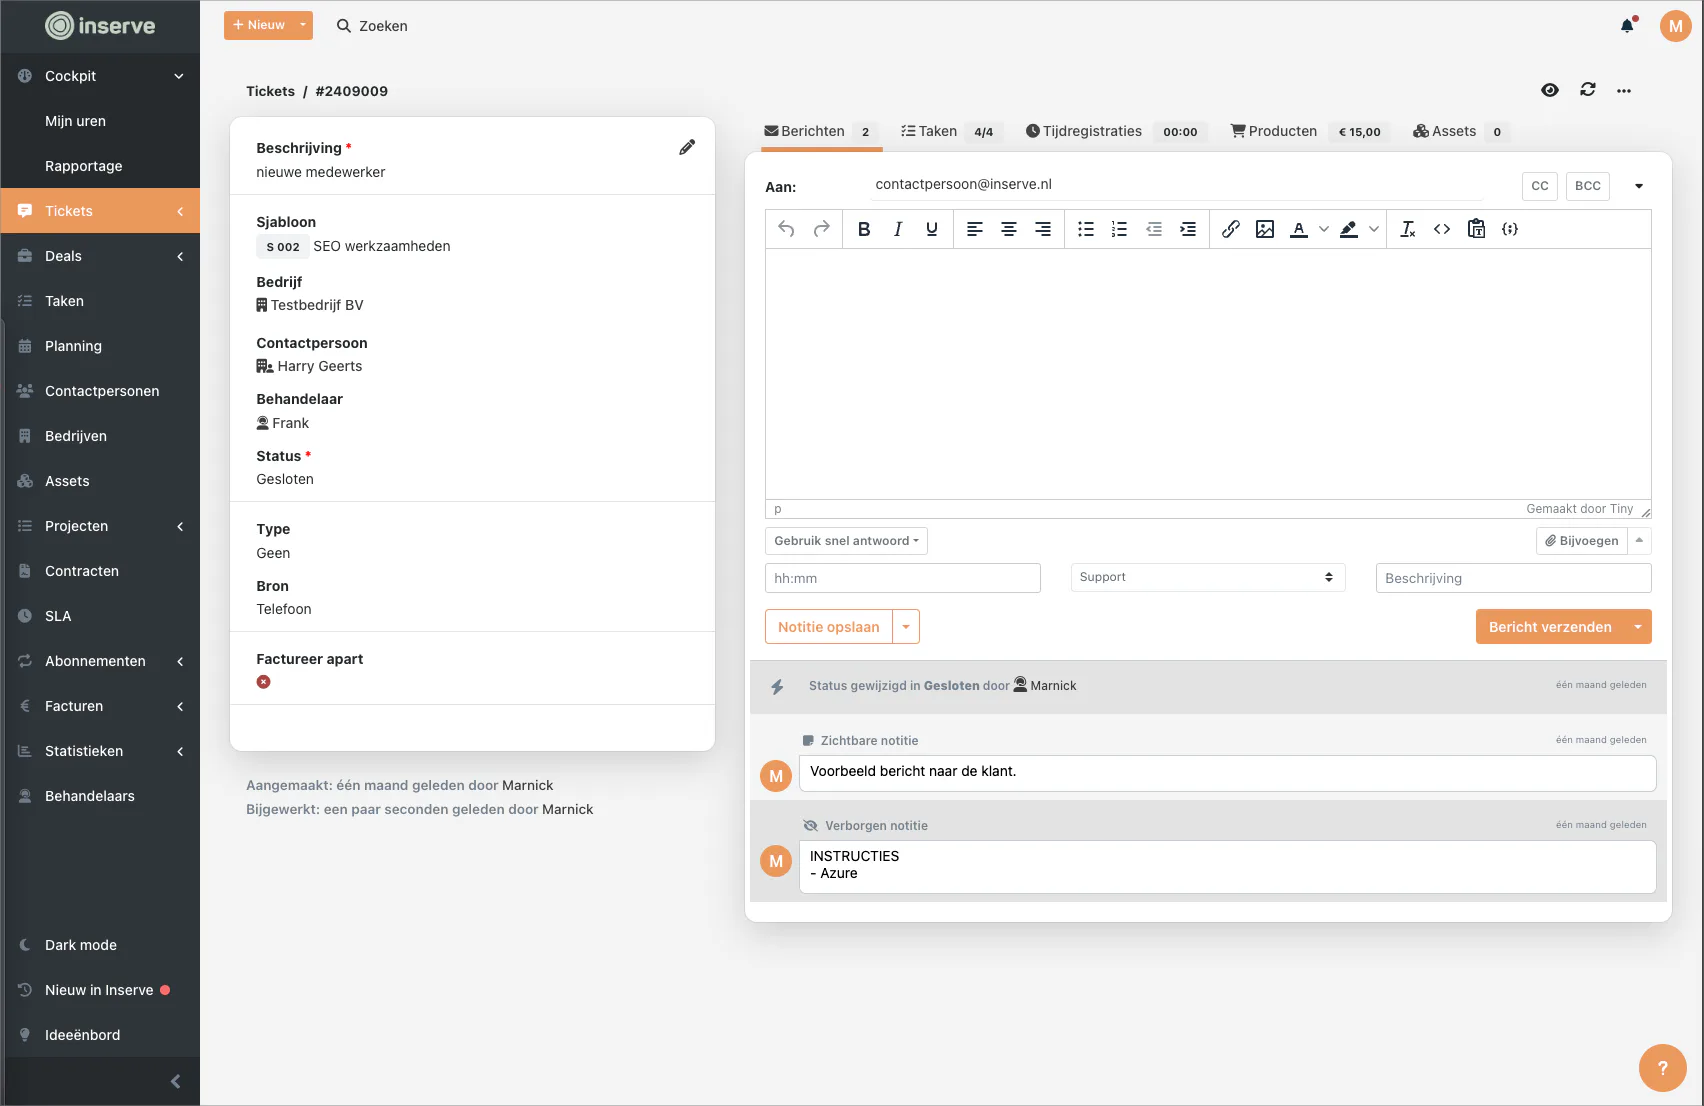The width and height of the screenshot is (1704, 1106).
Task: Toggle bold formatting in editor
Action: 864,229
